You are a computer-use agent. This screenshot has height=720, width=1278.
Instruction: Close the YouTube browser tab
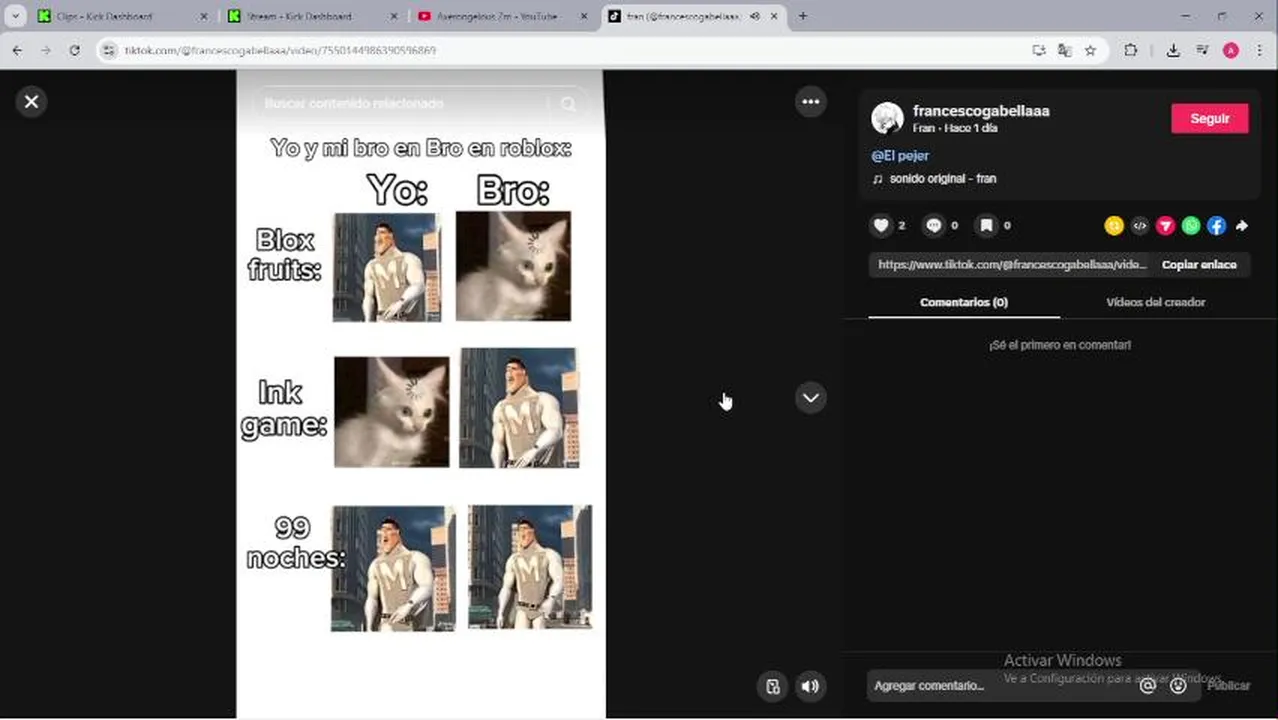click(584, 16)
